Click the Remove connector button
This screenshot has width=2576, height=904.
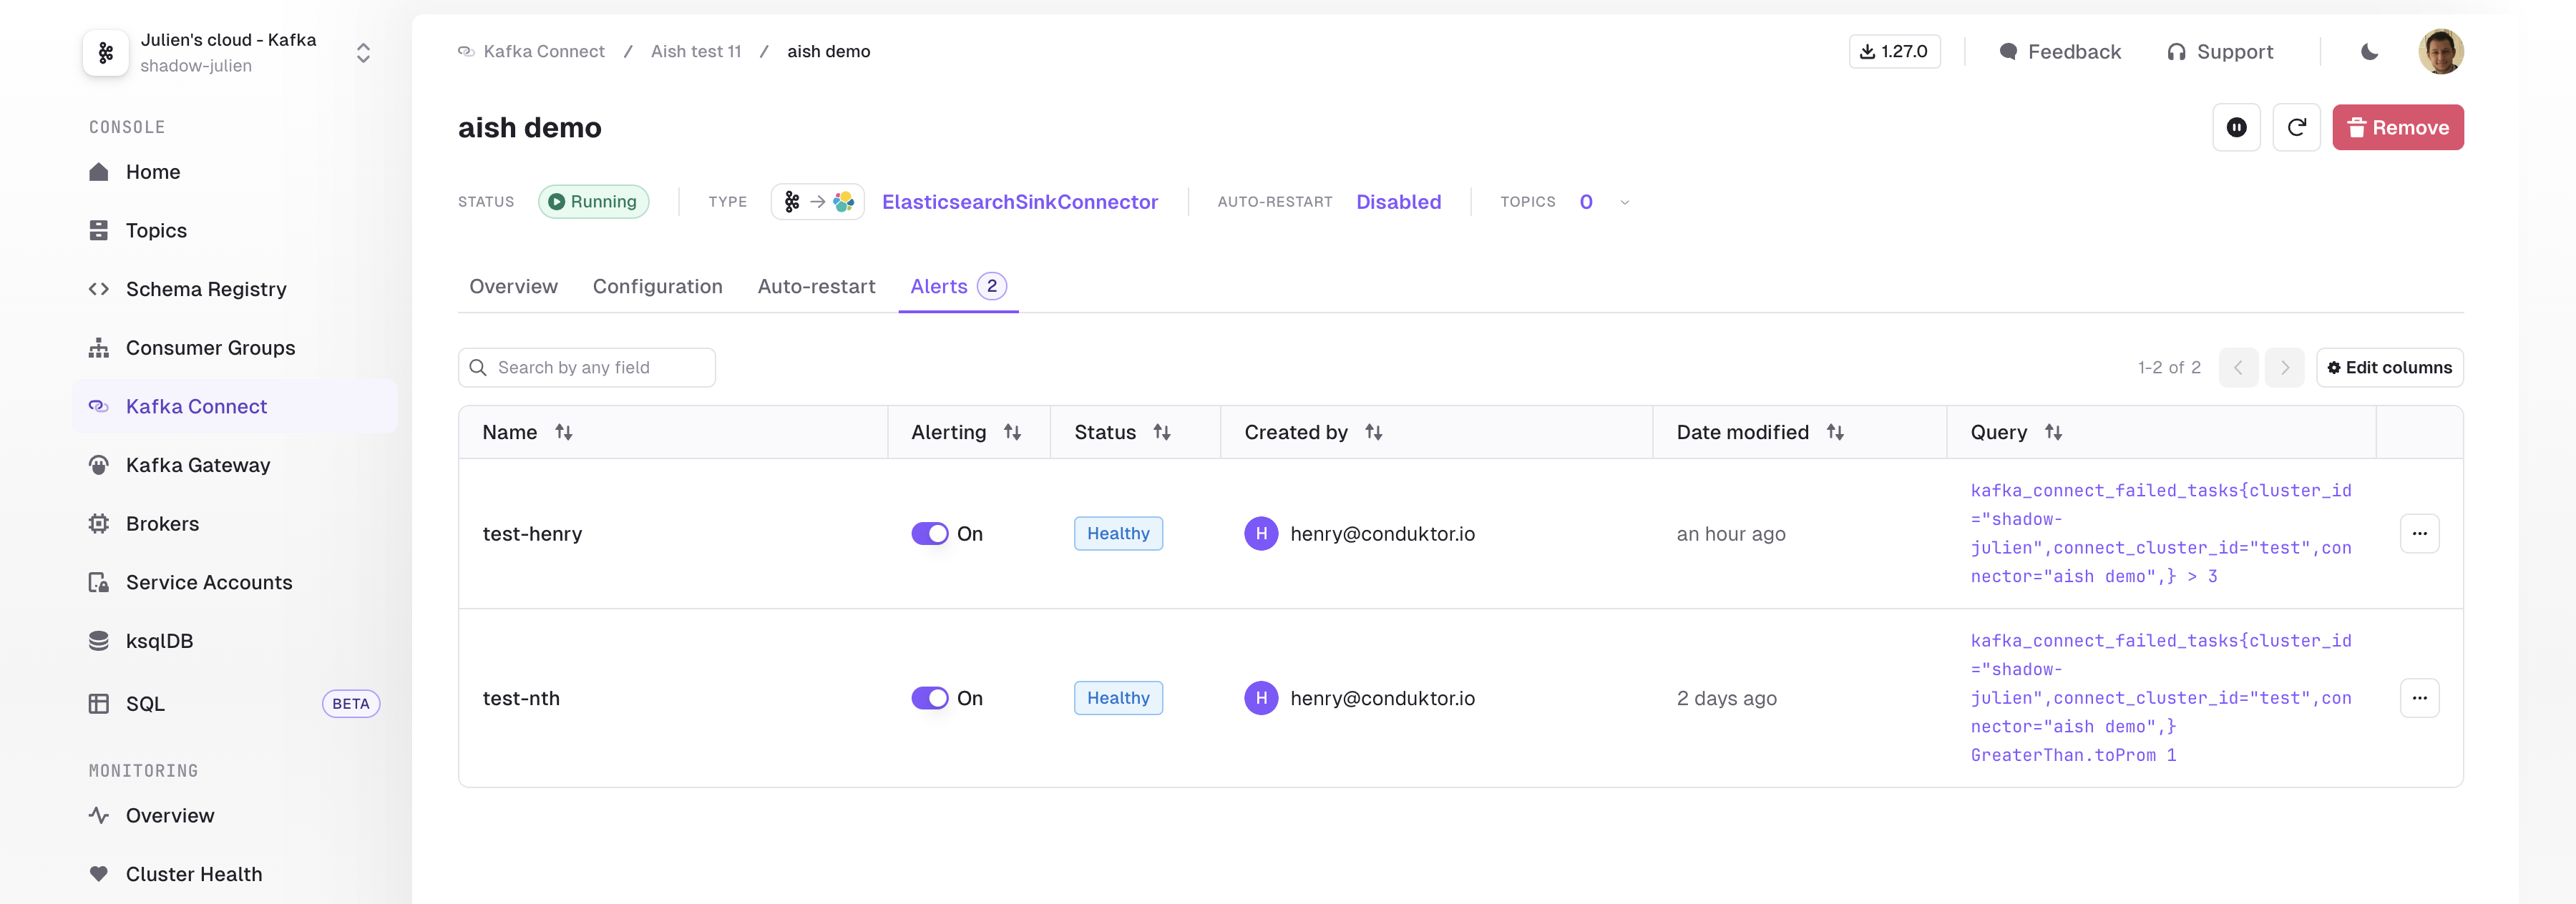2397,128
